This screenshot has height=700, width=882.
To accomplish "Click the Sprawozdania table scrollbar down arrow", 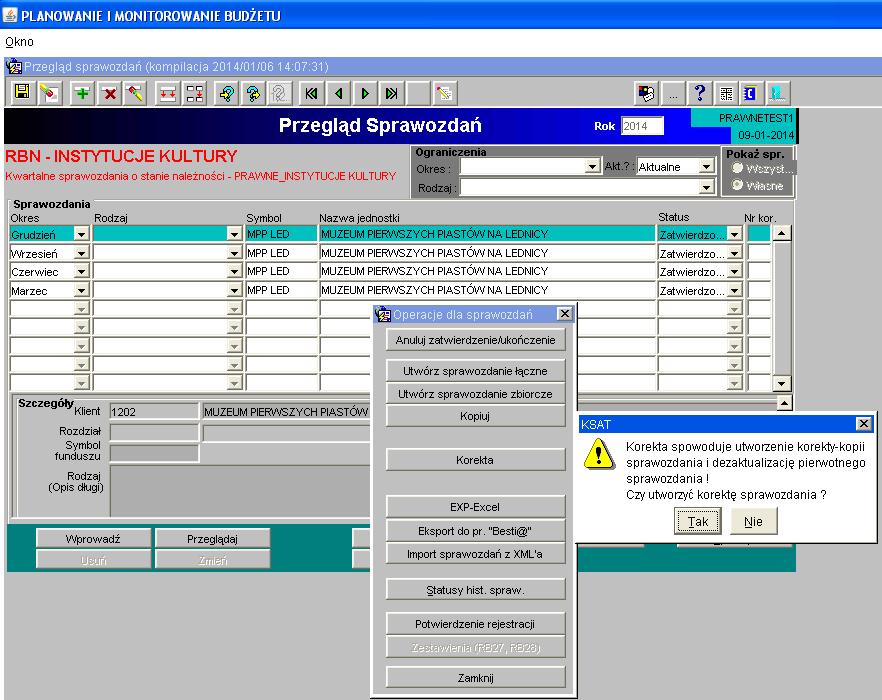I will pos(782,384).
